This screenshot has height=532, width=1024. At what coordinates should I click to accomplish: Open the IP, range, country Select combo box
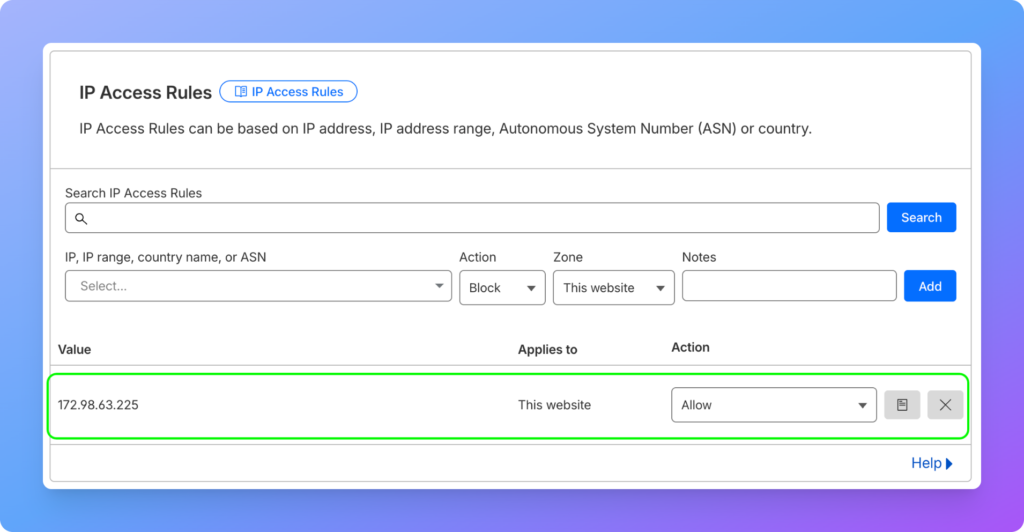(258, 286)
